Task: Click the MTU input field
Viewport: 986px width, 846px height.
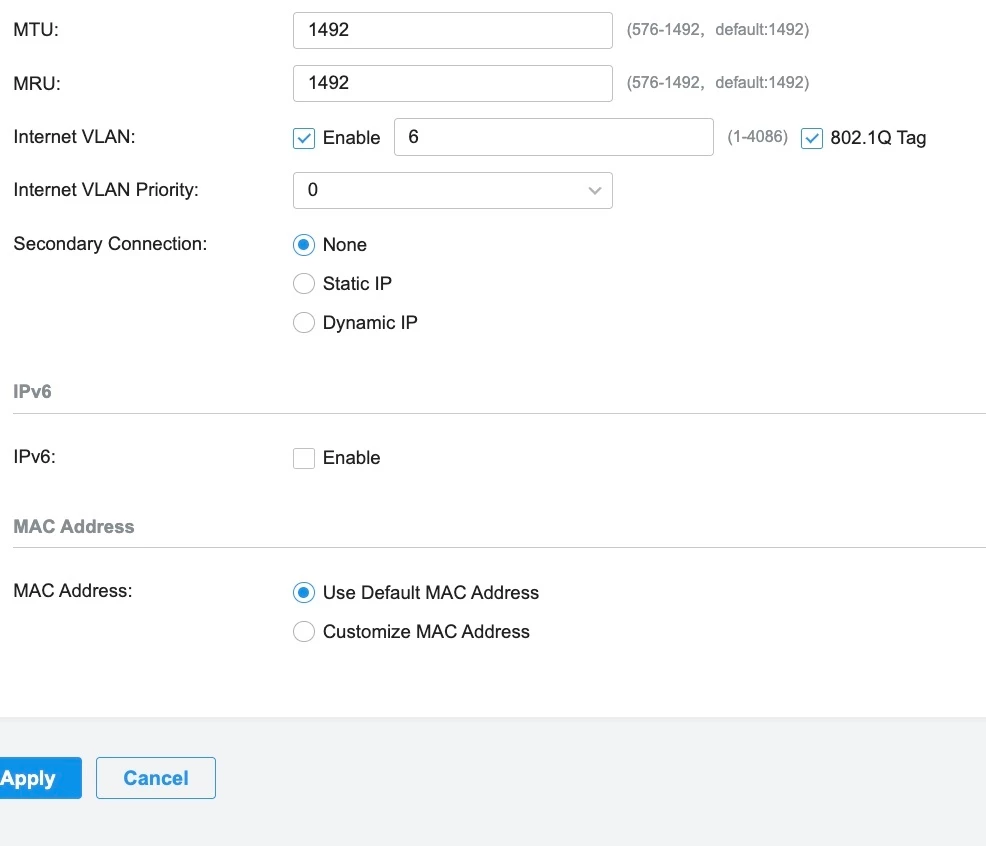Action: [452, 30]
